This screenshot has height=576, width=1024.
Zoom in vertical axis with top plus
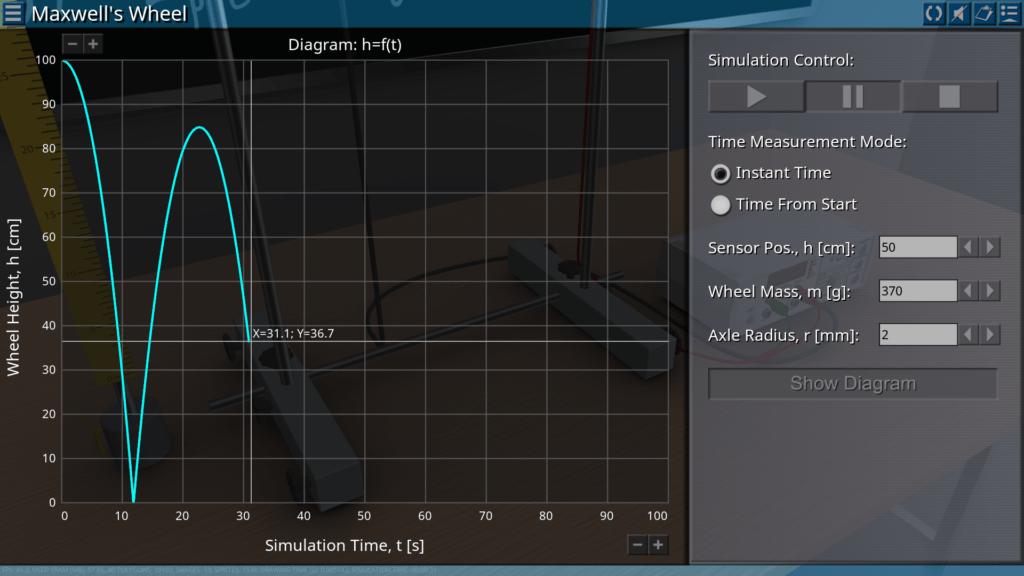point(92,44)
